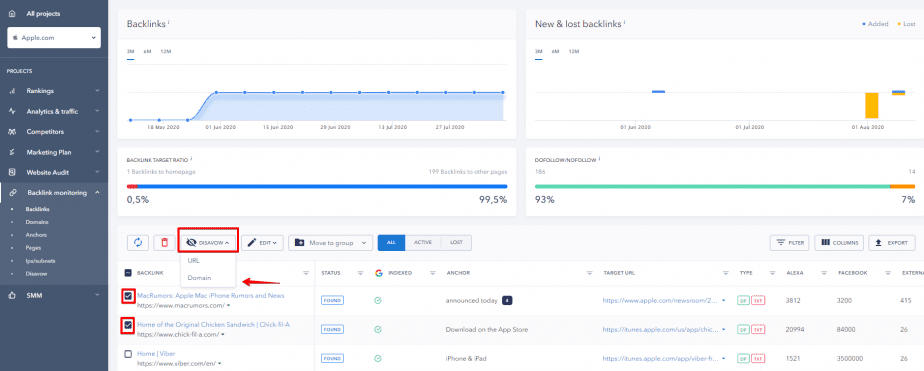This screenshot has width=924, height=371.
Task: Click the red trash delete icon
Action: point(164,243)
